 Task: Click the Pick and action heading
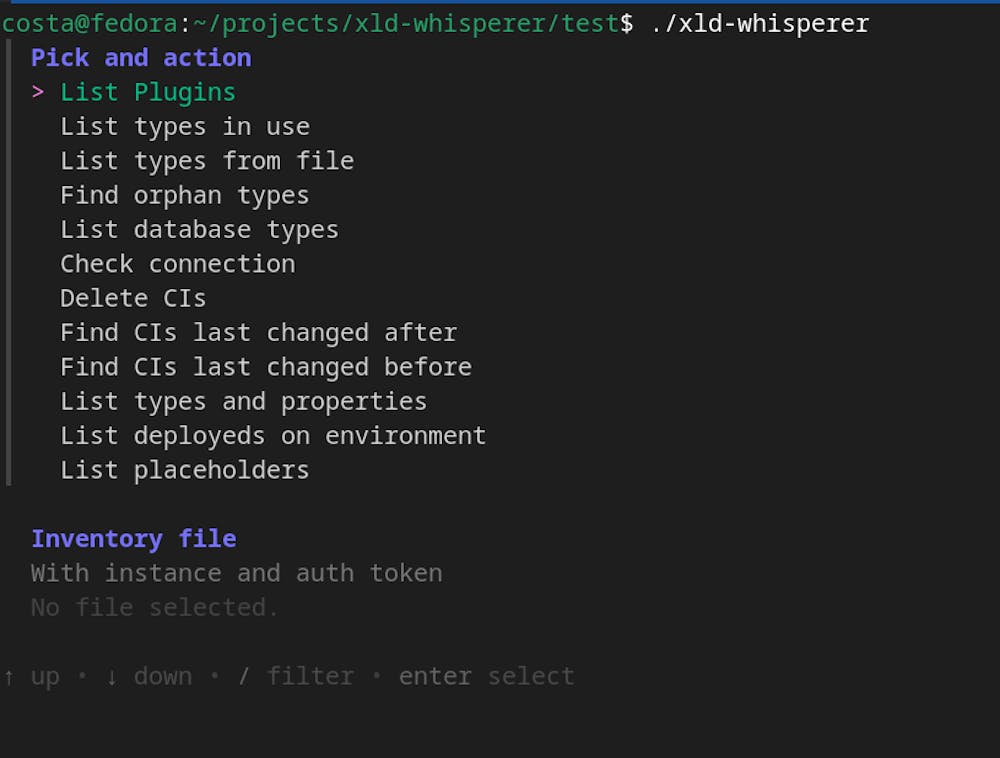(141, 57)
